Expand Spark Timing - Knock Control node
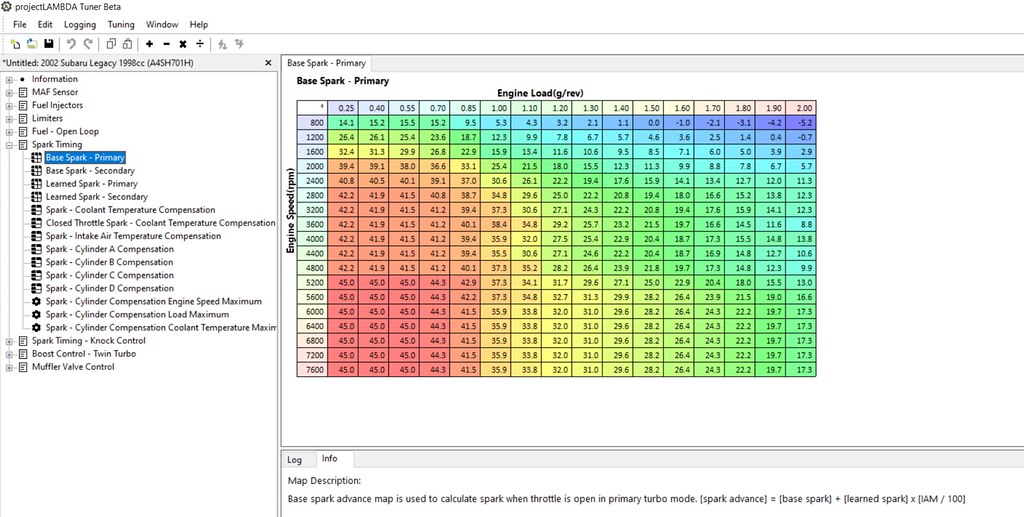The height and width of the screenshot is (517, 1024). [x=10, y=341]
